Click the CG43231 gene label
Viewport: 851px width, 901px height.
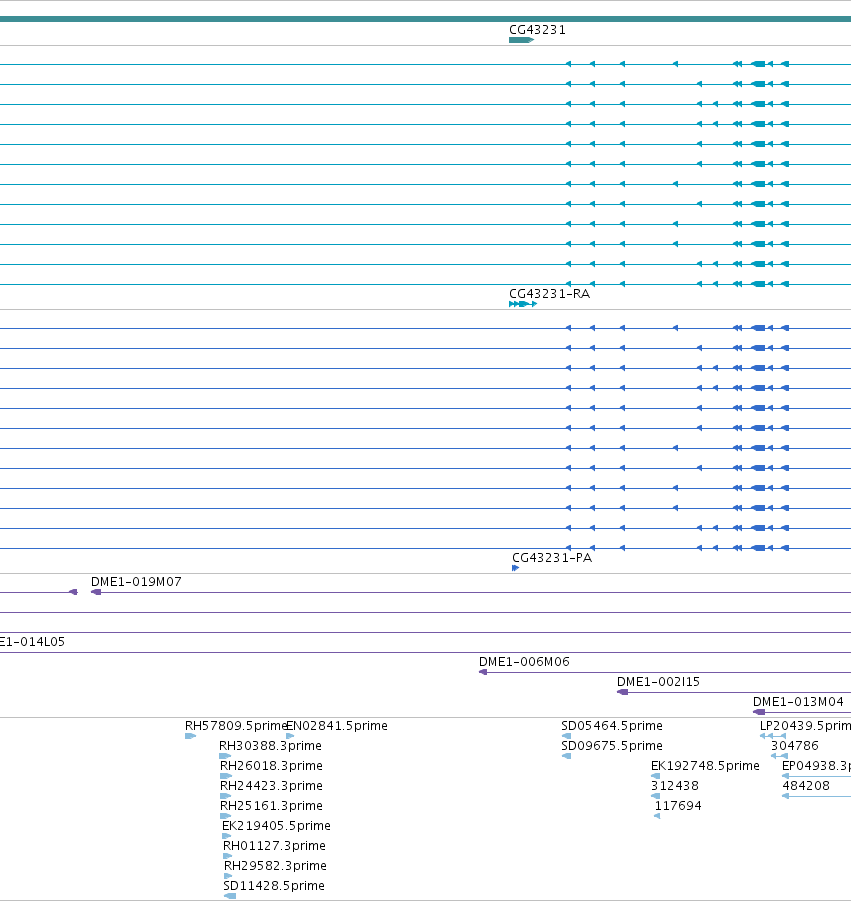(537, 30)
